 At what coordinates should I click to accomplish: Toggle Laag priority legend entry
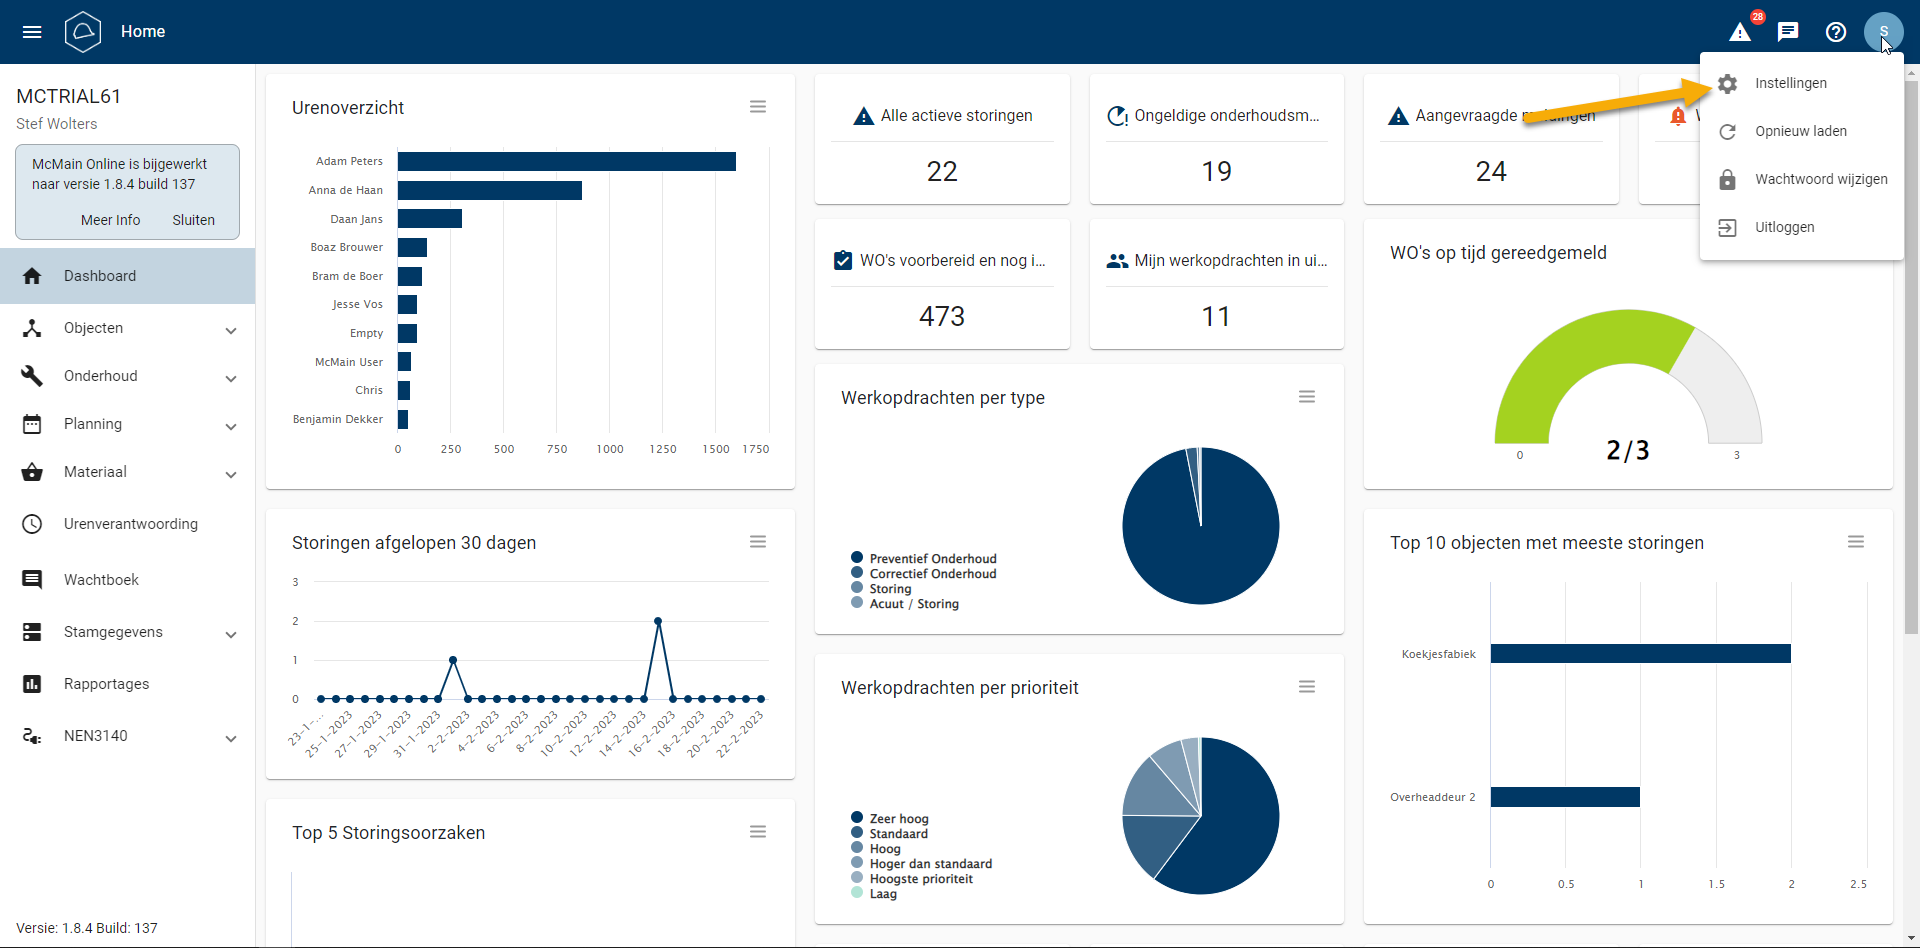tap(881, 894)
